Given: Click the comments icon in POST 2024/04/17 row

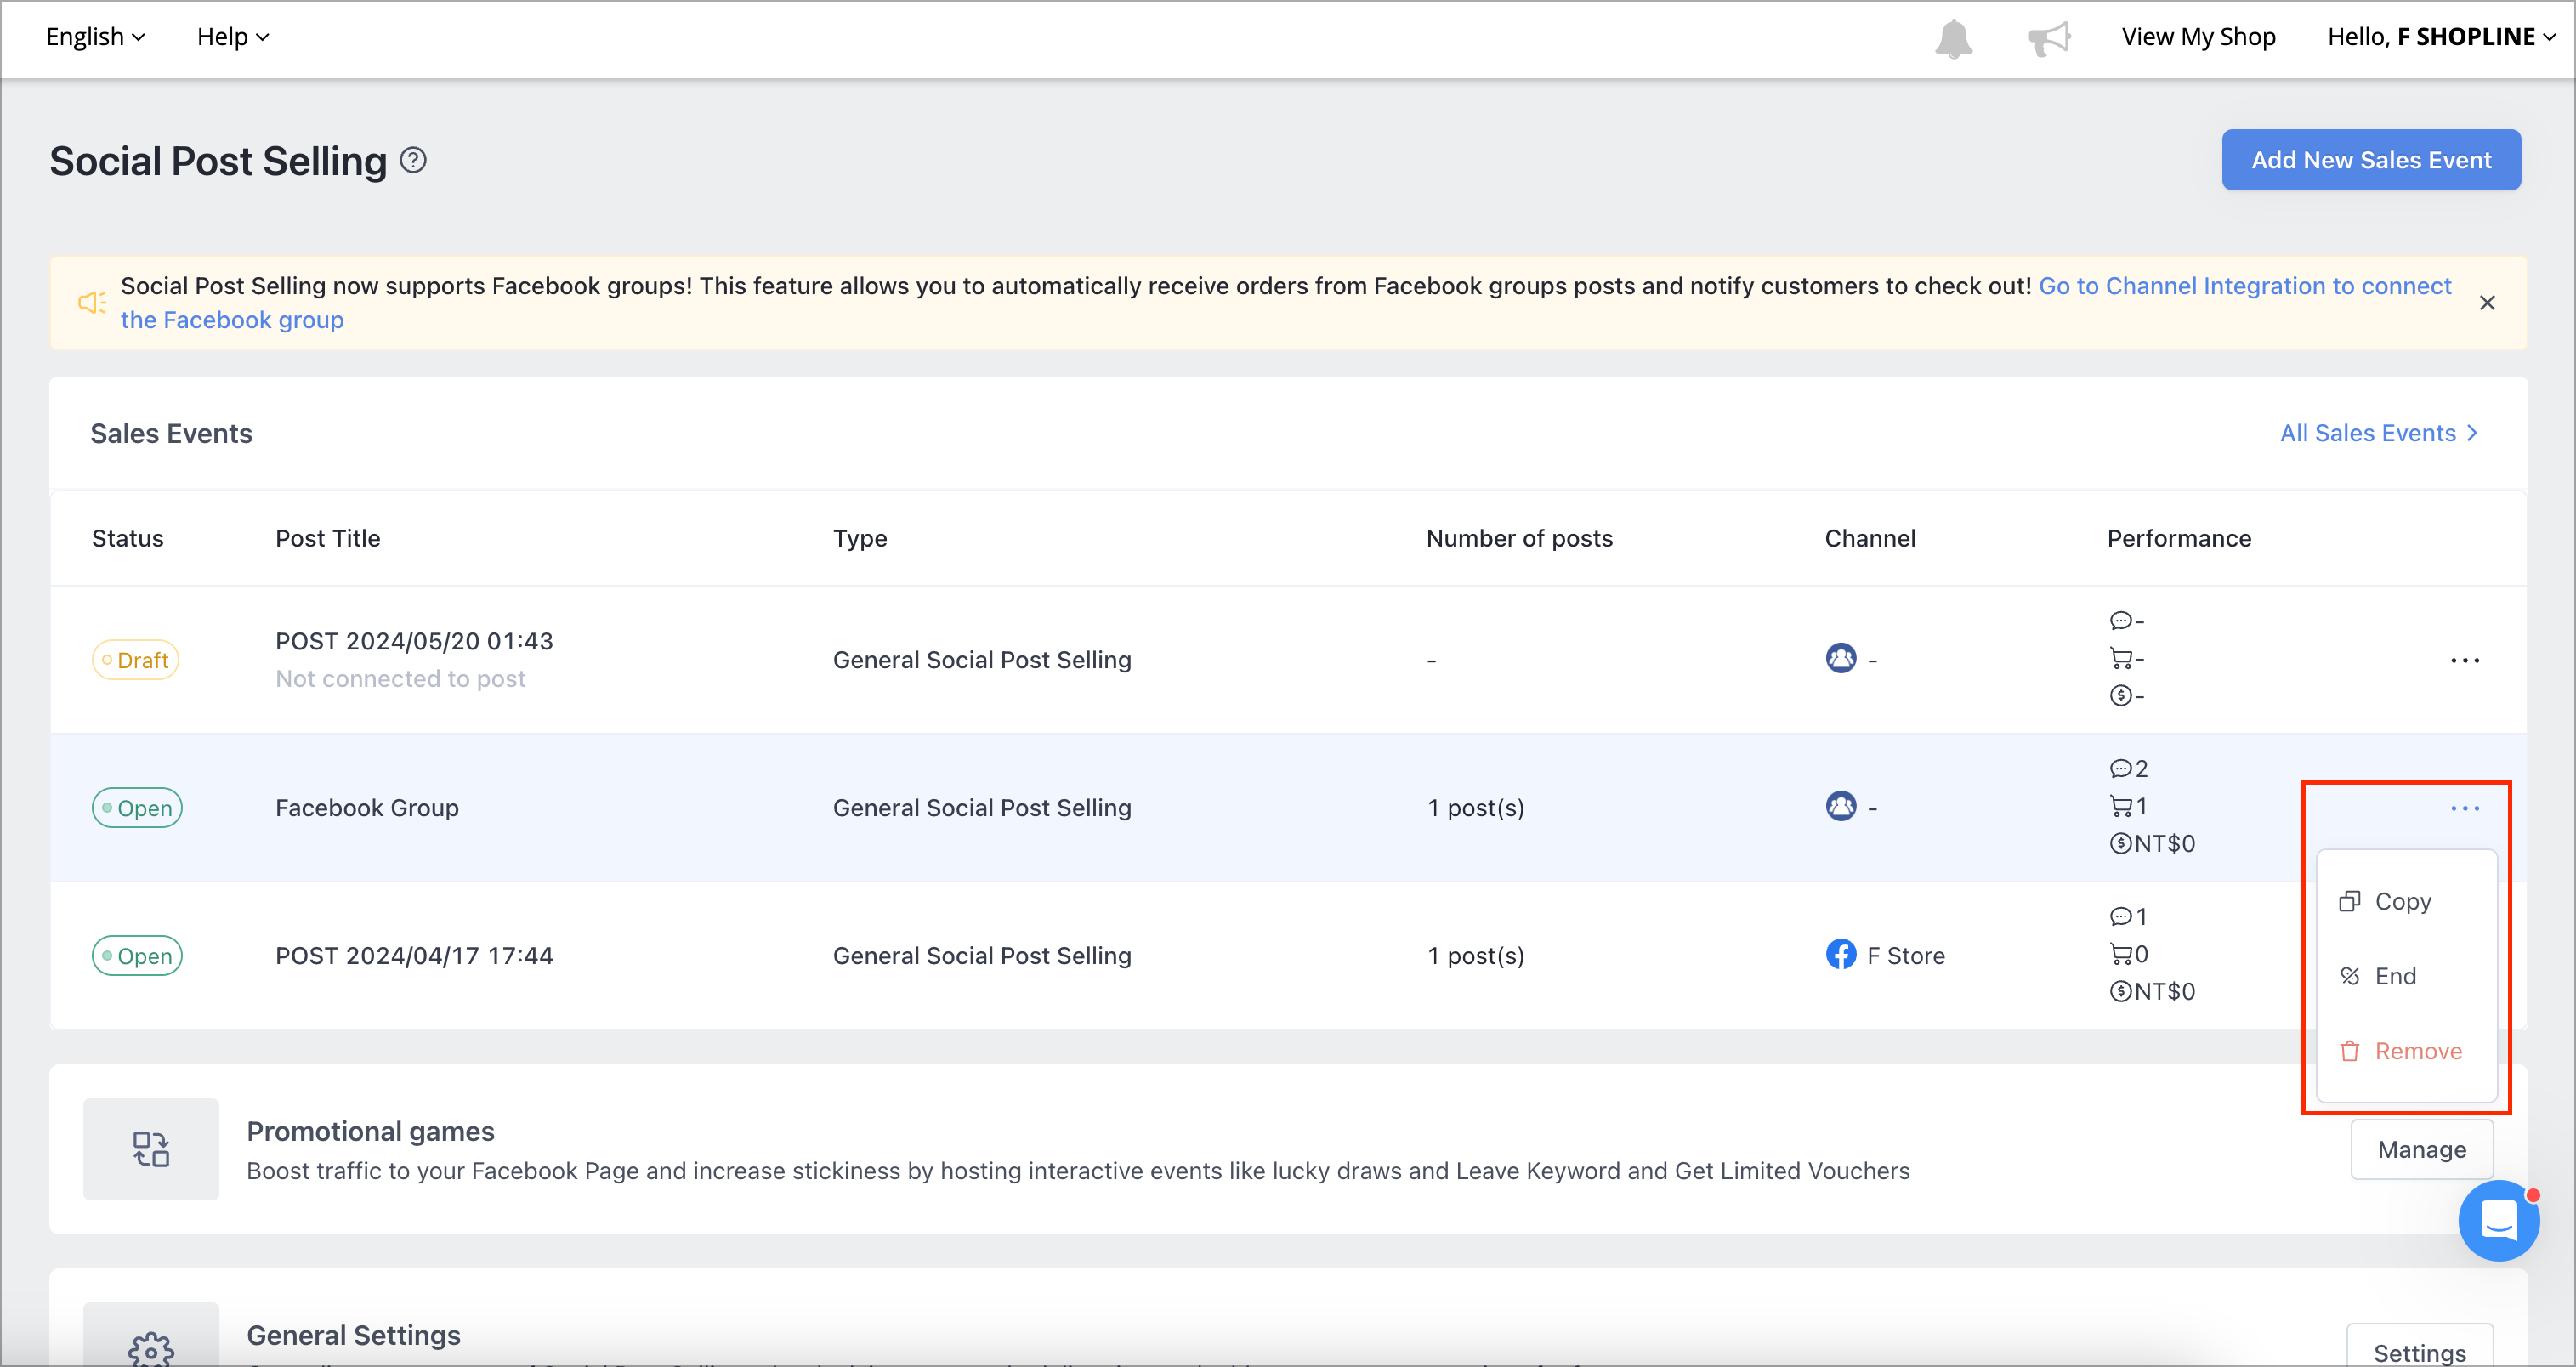Looking at the screenshot, I should click(2120, 917).
